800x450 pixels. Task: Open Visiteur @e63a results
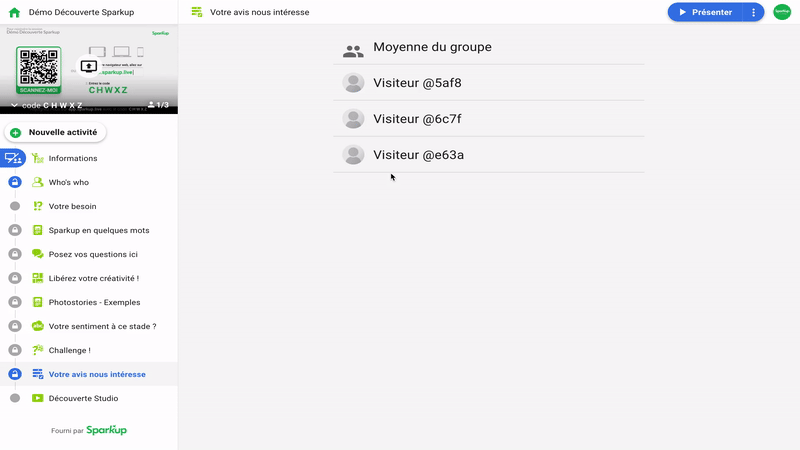point(489,155)
